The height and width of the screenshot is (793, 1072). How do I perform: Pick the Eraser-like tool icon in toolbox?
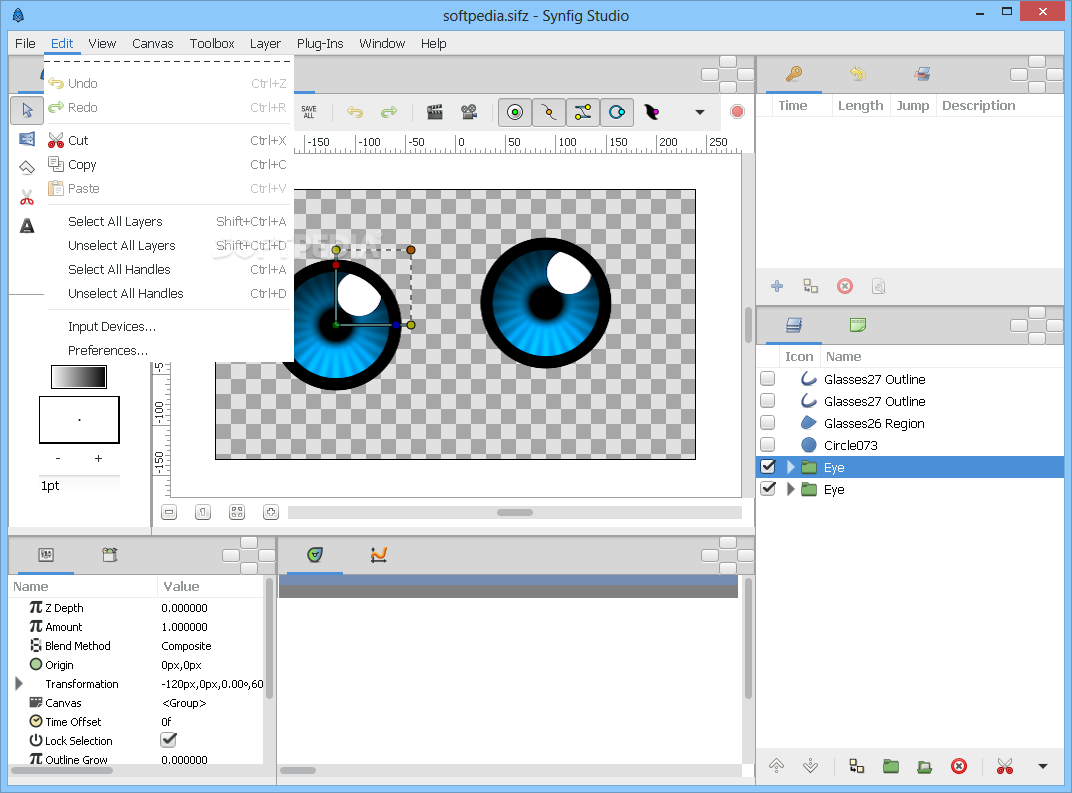pyautogui.click(x=27, y=167)
